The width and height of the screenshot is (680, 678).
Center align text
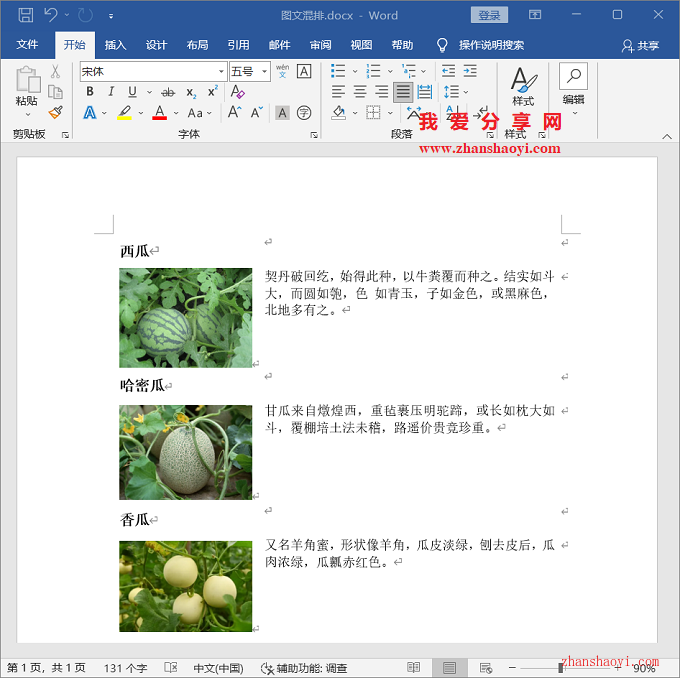tap(360, 92)
